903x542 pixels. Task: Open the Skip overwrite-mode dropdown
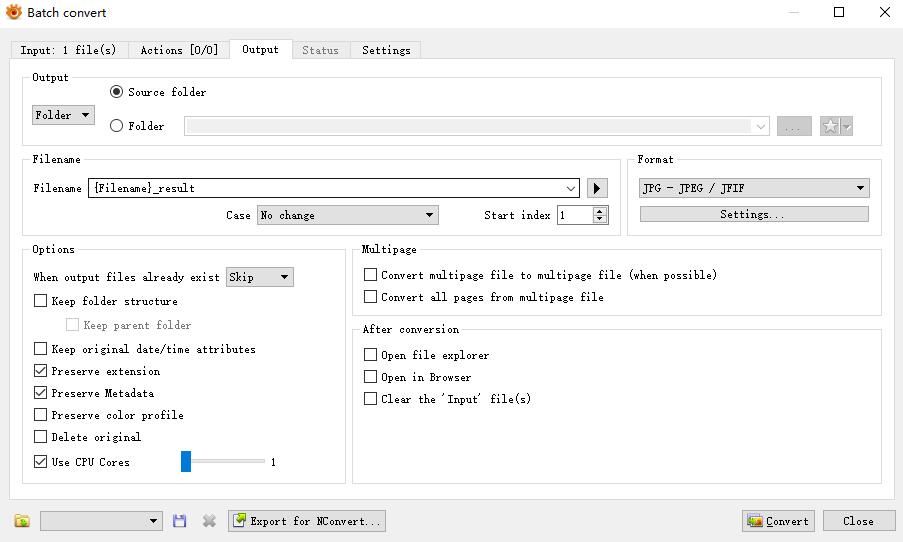pos(260,277)
